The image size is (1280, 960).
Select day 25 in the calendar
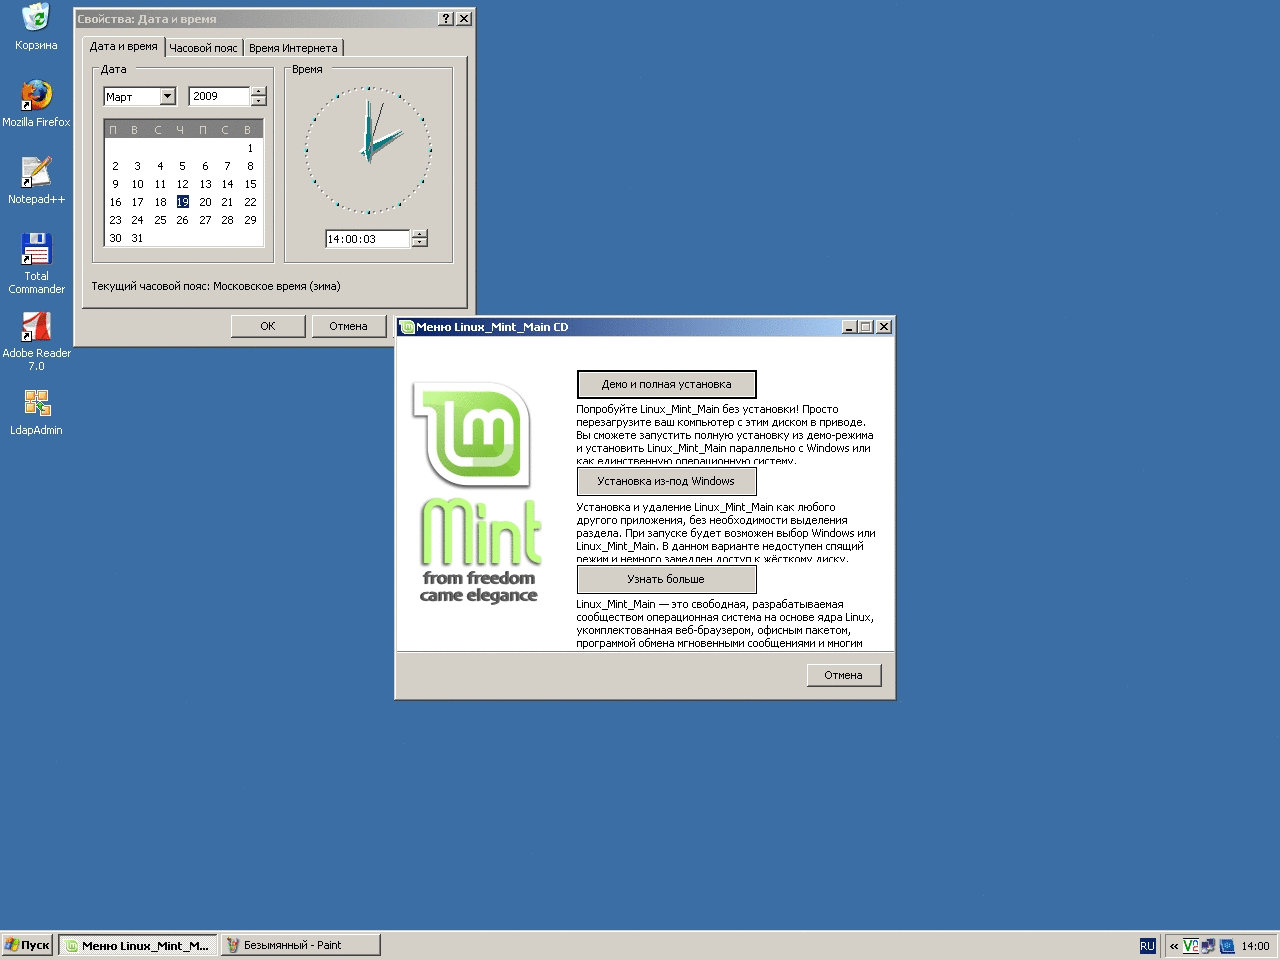[x=160, y=220]
